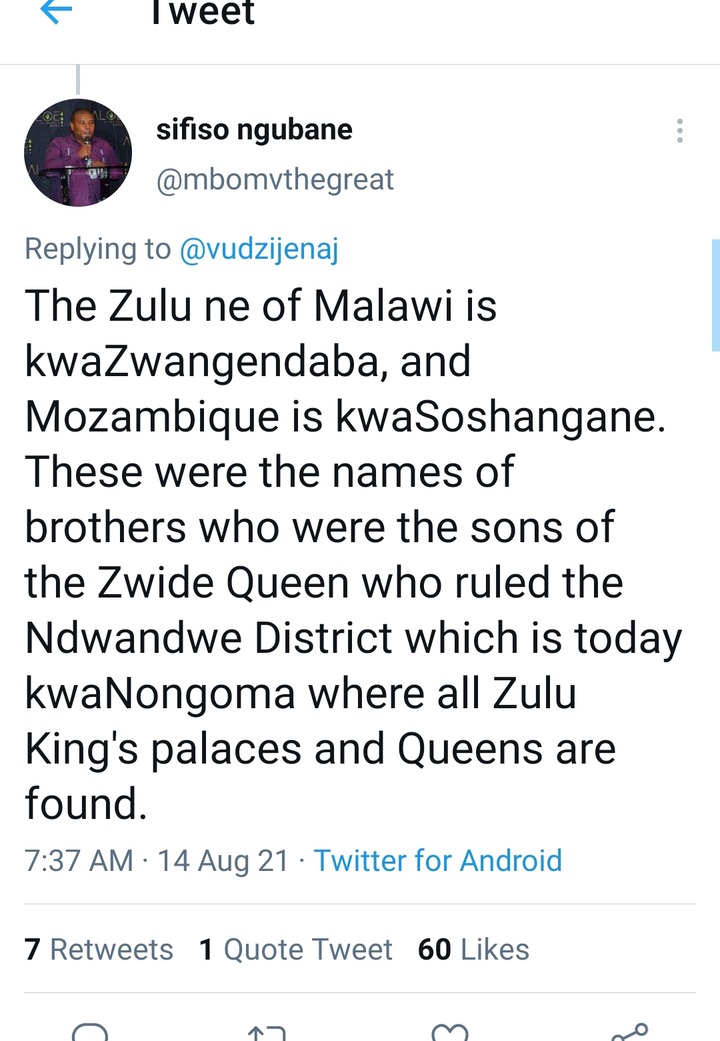This screenshot has height=1041, width=720.
Task: View the 1 Quote Tweet list
Action: coord(296,949)
